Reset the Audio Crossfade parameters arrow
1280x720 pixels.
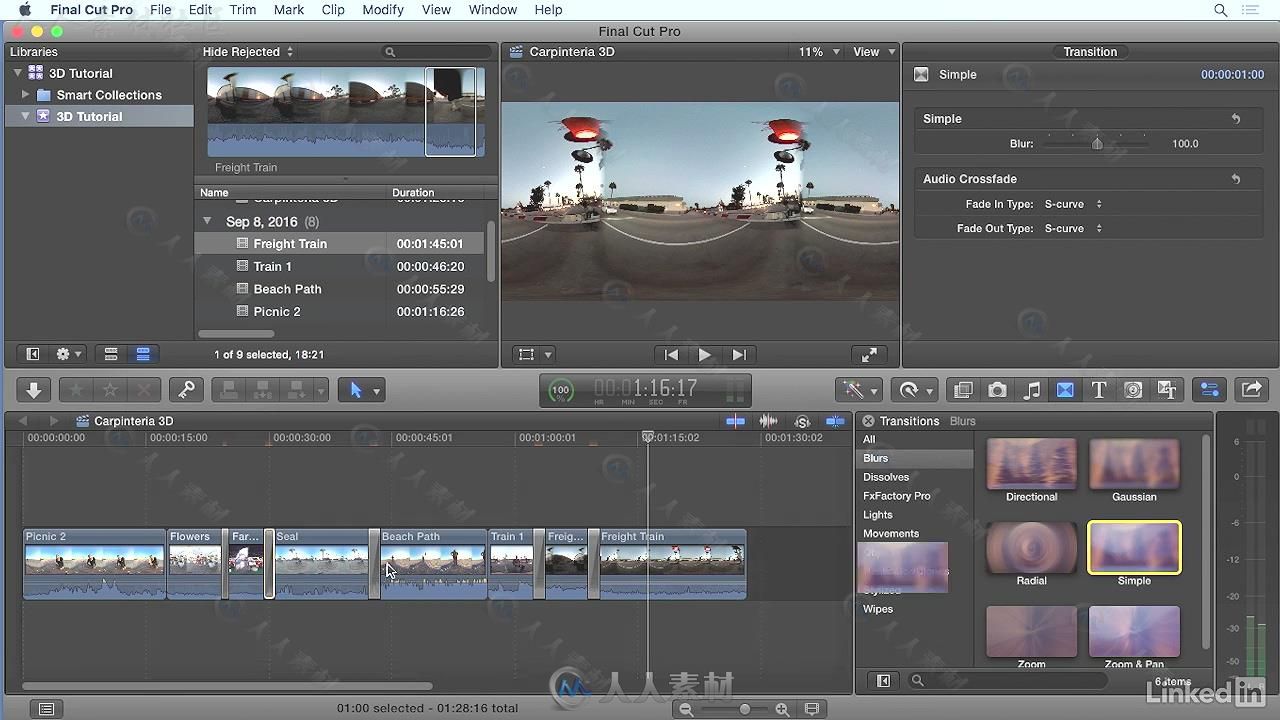1236,179
